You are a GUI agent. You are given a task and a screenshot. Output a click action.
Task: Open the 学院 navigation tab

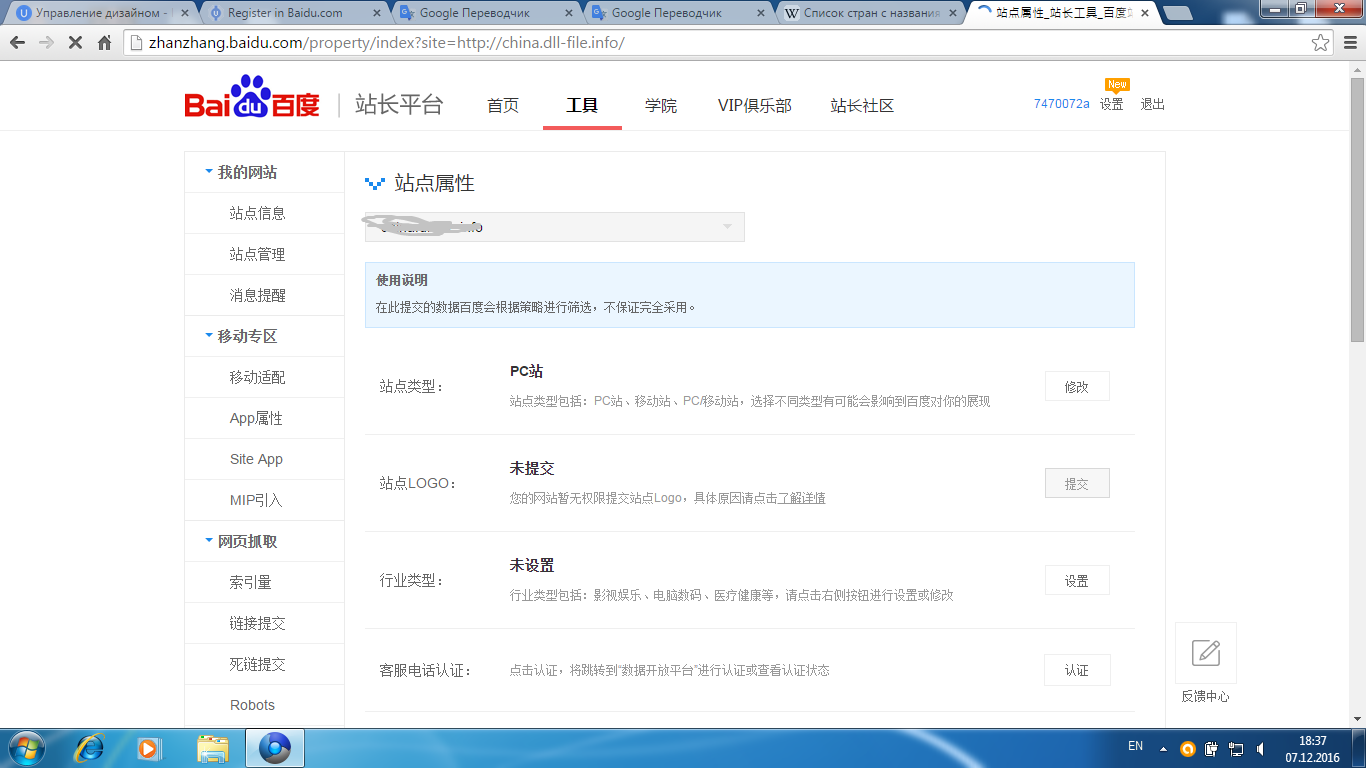tap(660, 105)
